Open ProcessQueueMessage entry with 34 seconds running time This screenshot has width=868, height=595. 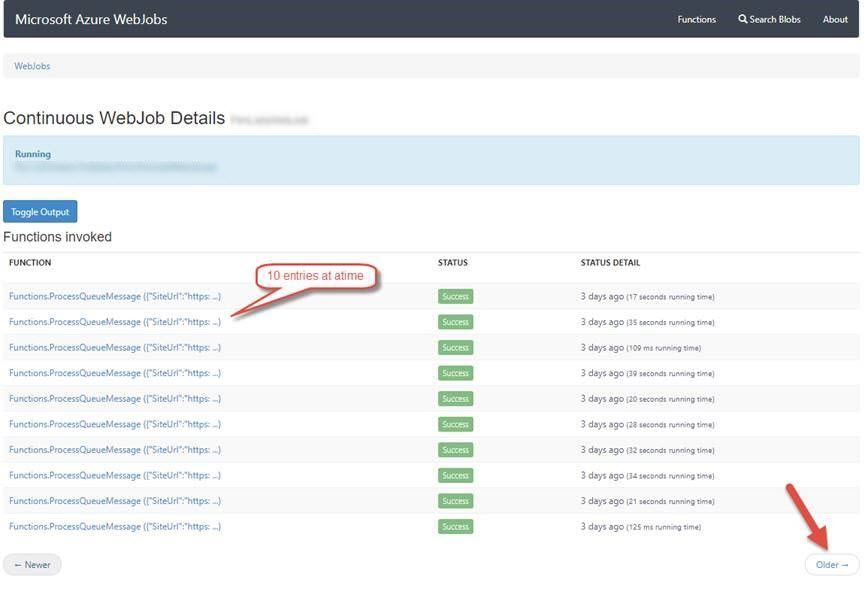[115, 475]
